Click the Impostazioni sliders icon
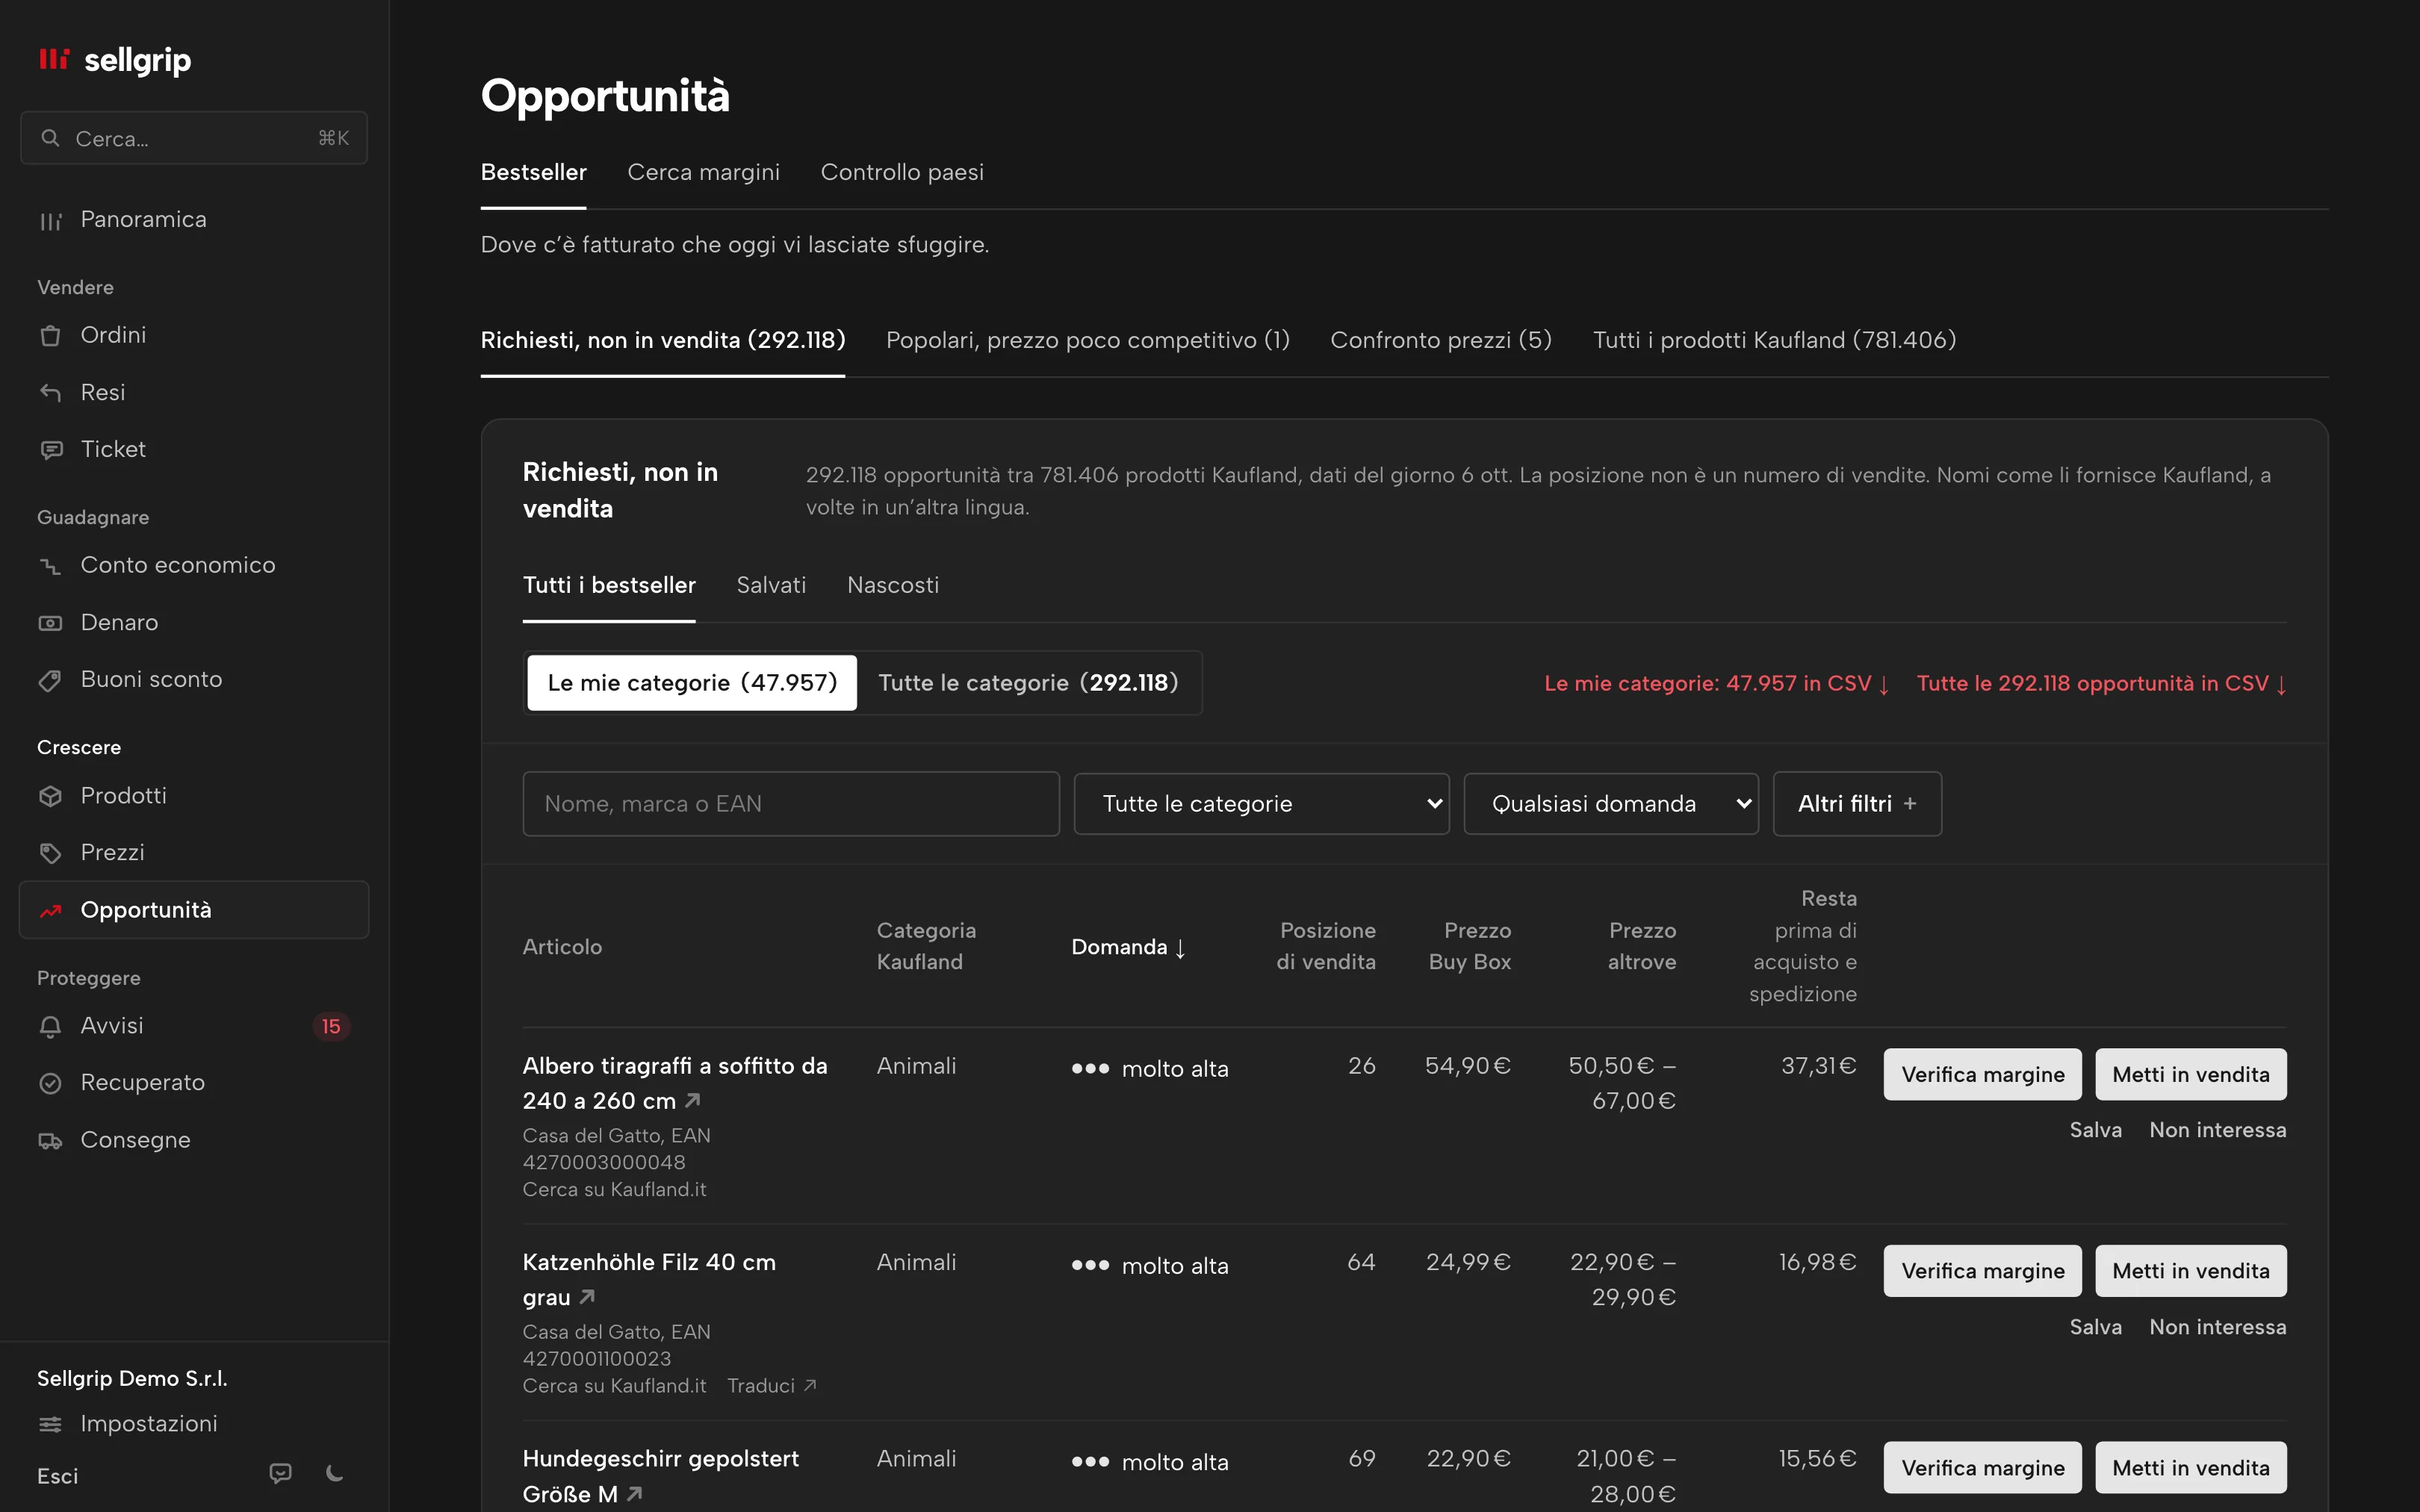The image size is (2420, 1512). (50, 1424)
